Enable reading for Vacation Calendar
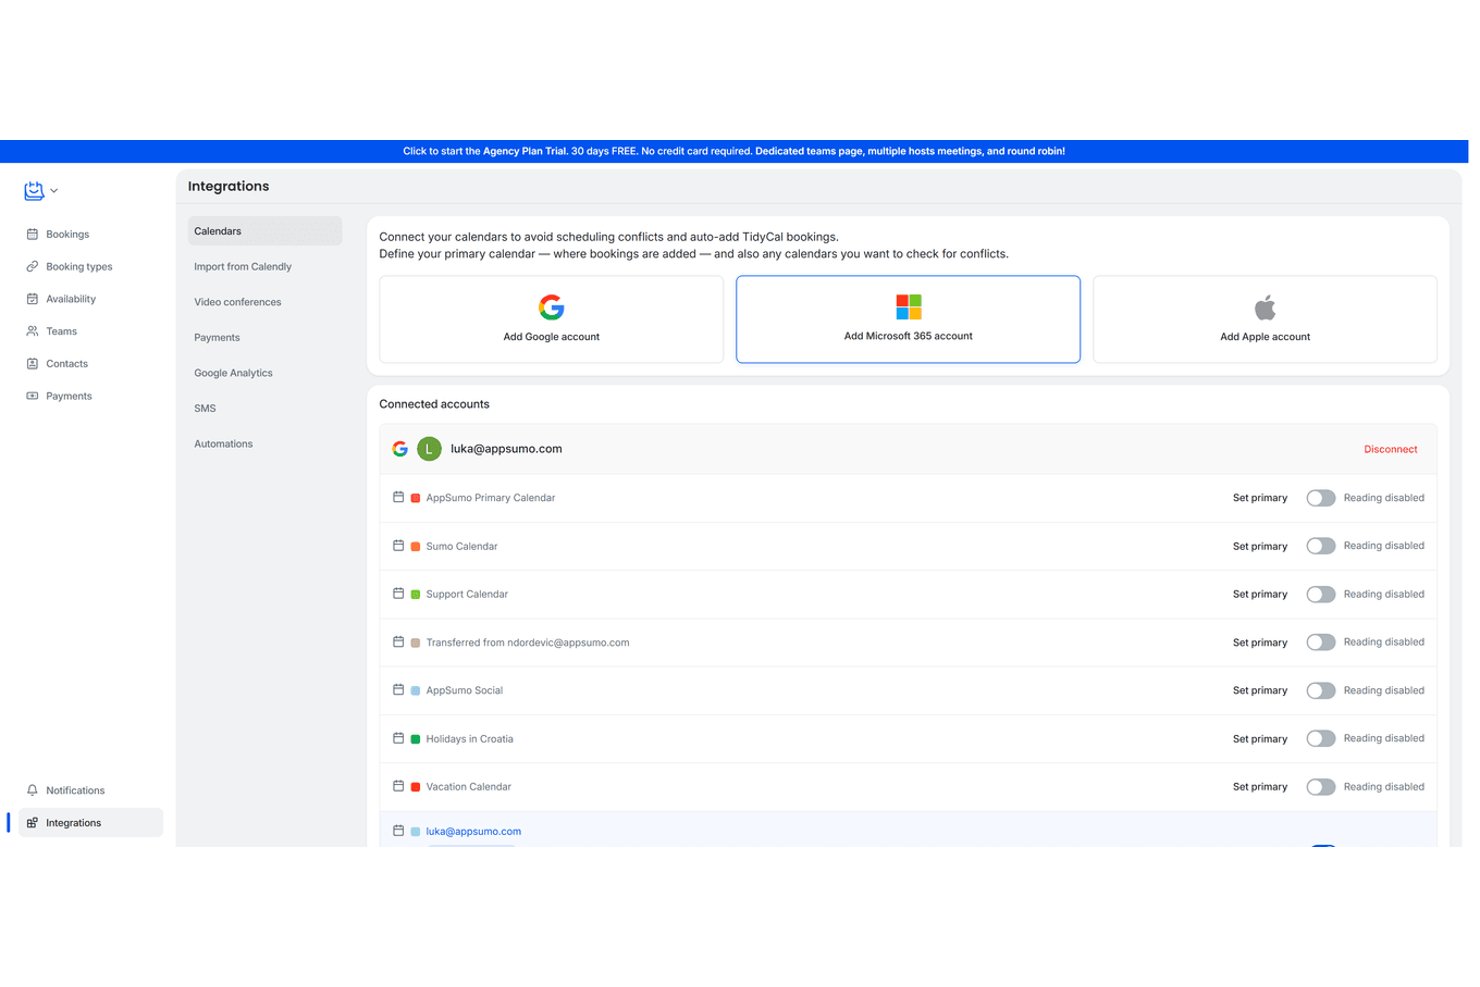This screenshot has height=987, width=1480. pyautogui.click(x=1320, y=787)
